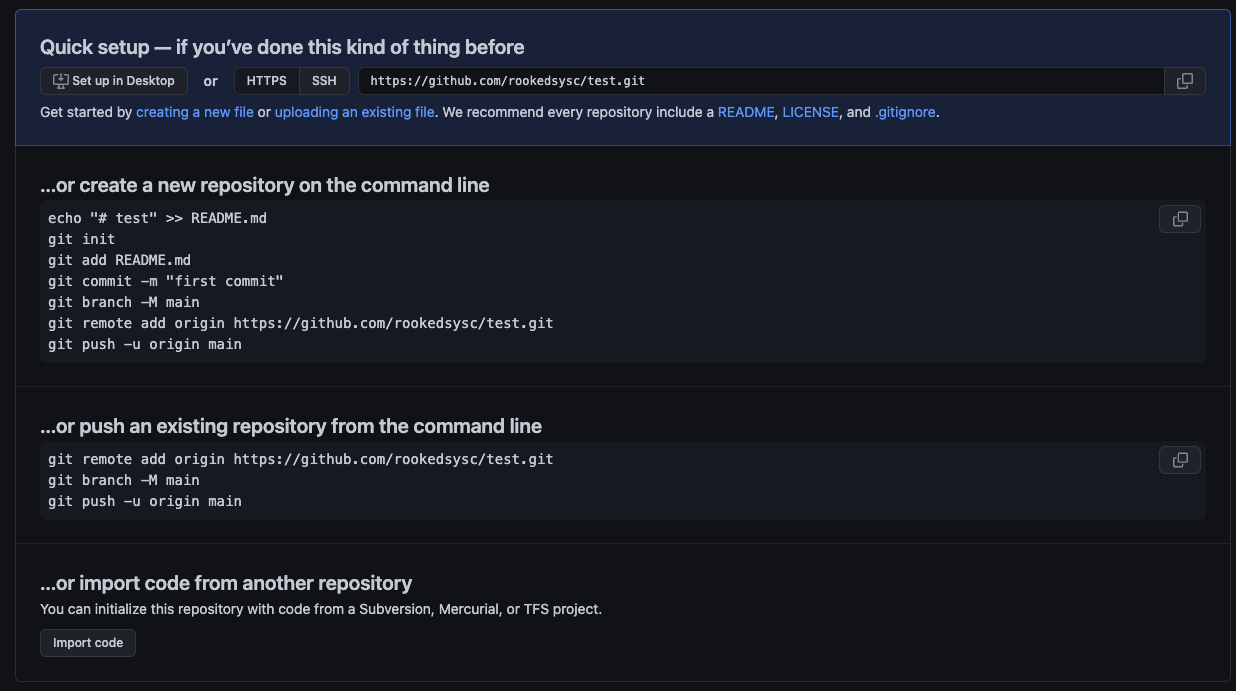Click the git commit -m "first commit" line
Screen dimensions: 1236x691
point(165,281)
